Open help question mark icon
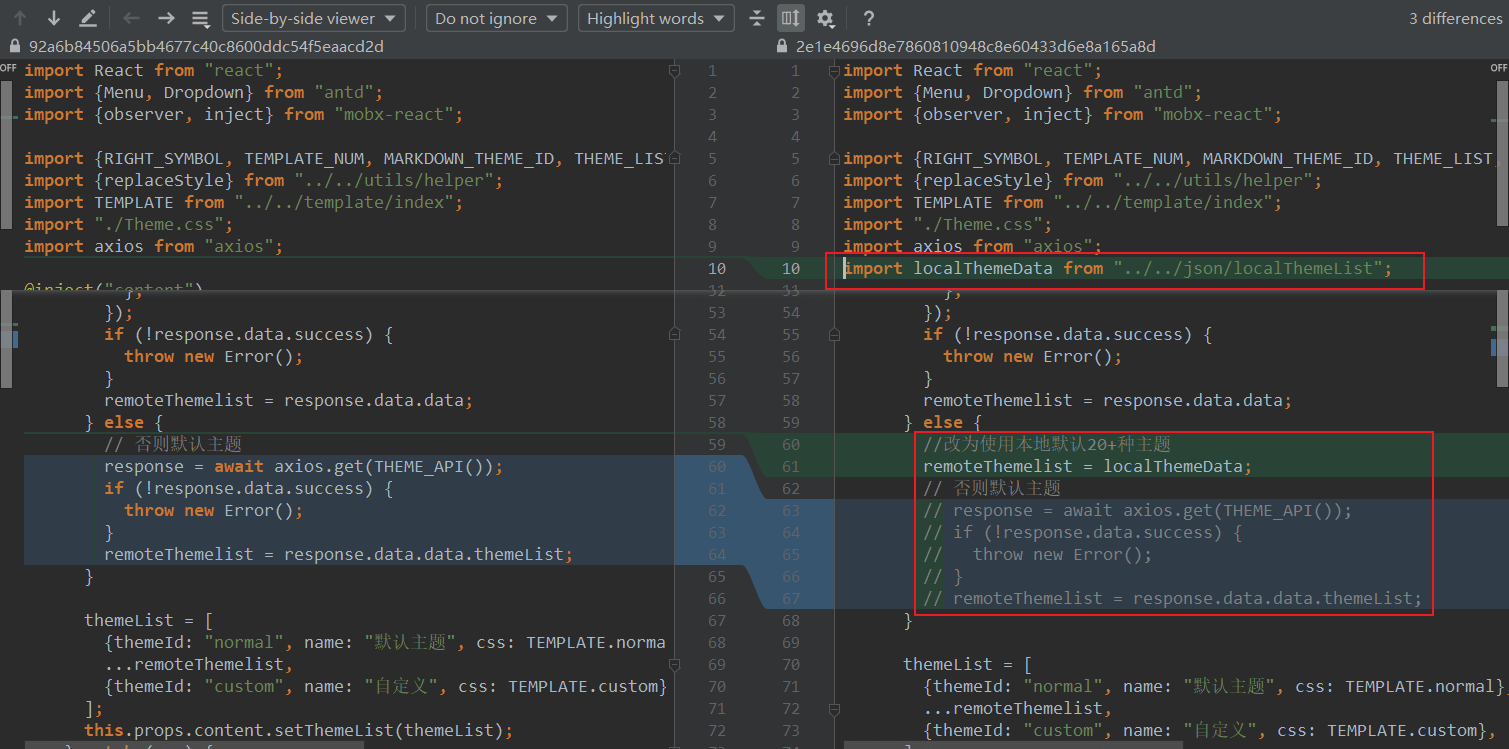 [x=869, y=18]
